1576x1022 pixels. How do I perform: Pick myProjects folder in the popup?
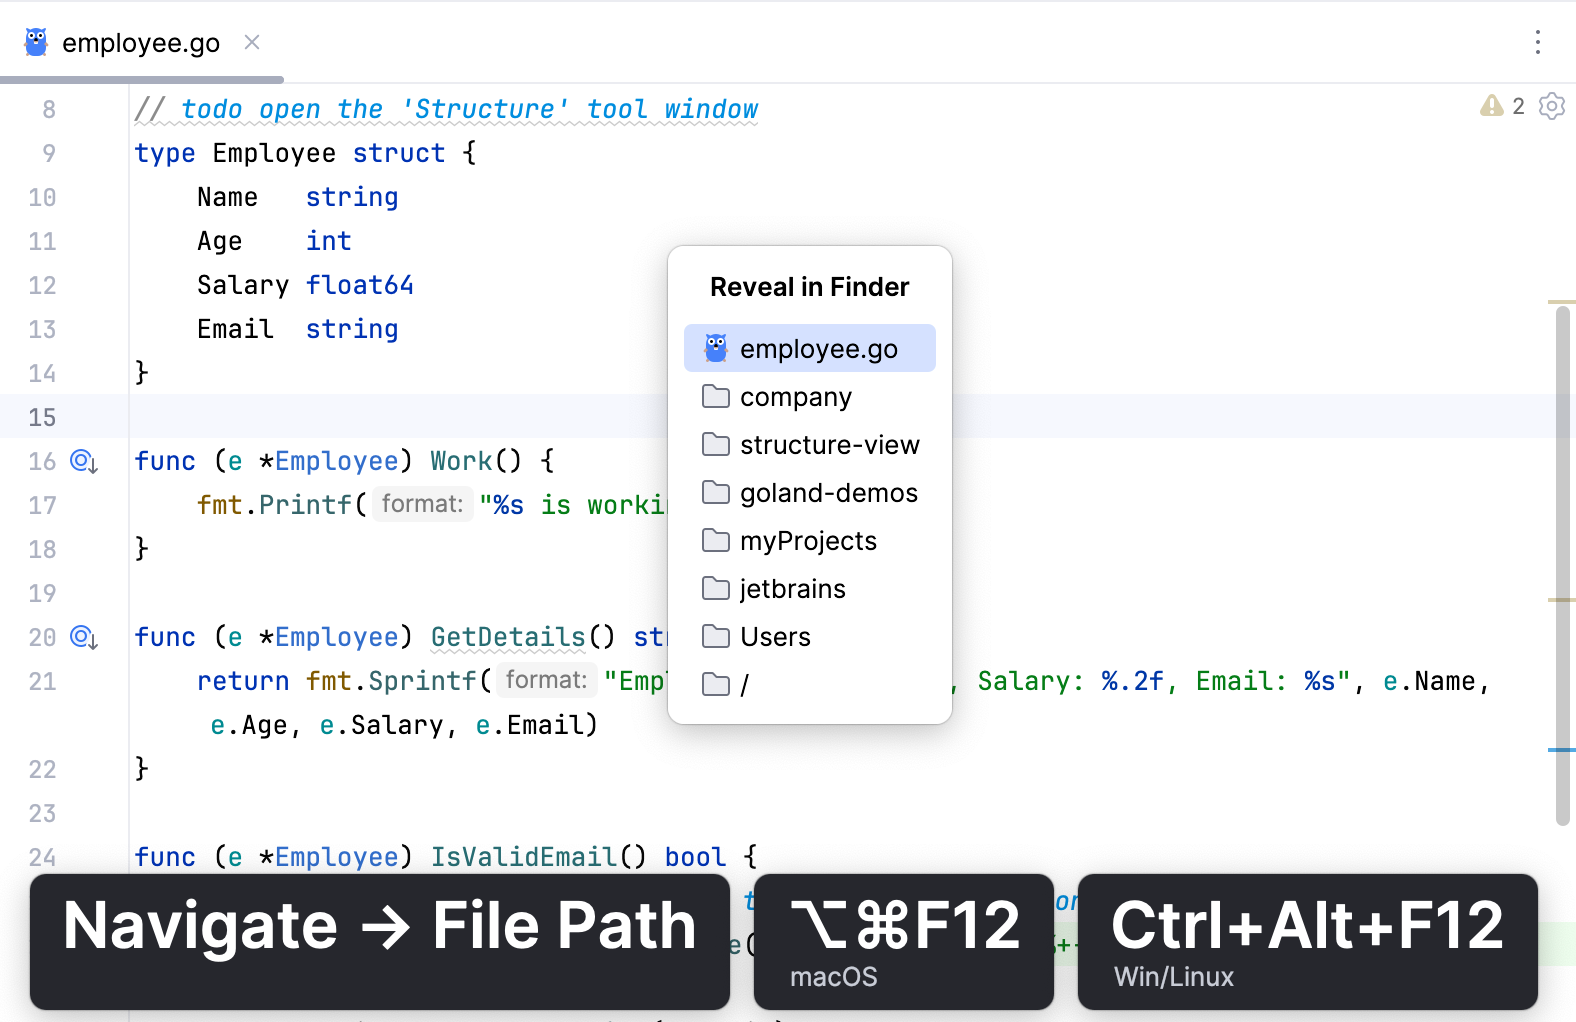point(808,541)
